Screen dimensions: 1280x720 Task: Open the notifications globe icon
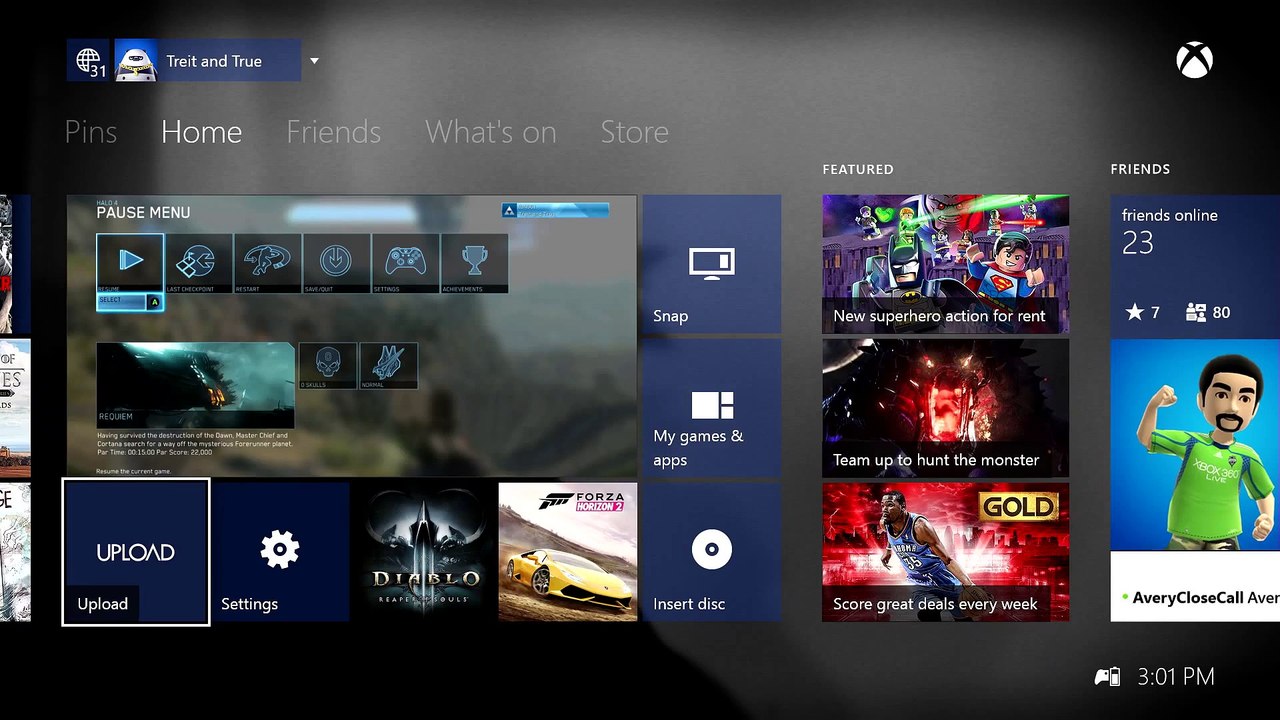point(88,61)
